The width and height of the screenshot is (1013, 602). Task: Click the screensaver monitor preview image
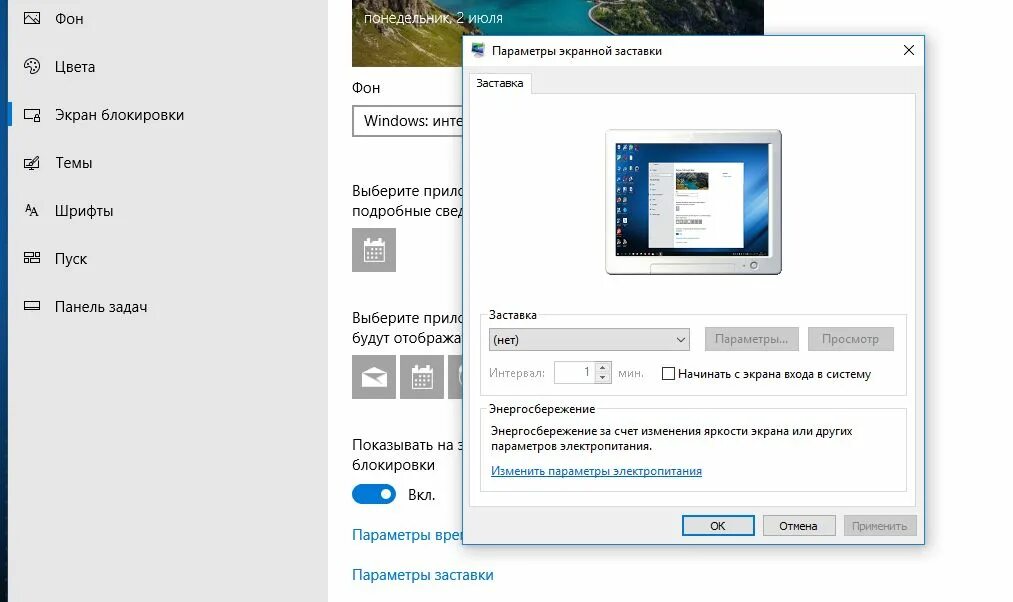click(x=693, y=202)
